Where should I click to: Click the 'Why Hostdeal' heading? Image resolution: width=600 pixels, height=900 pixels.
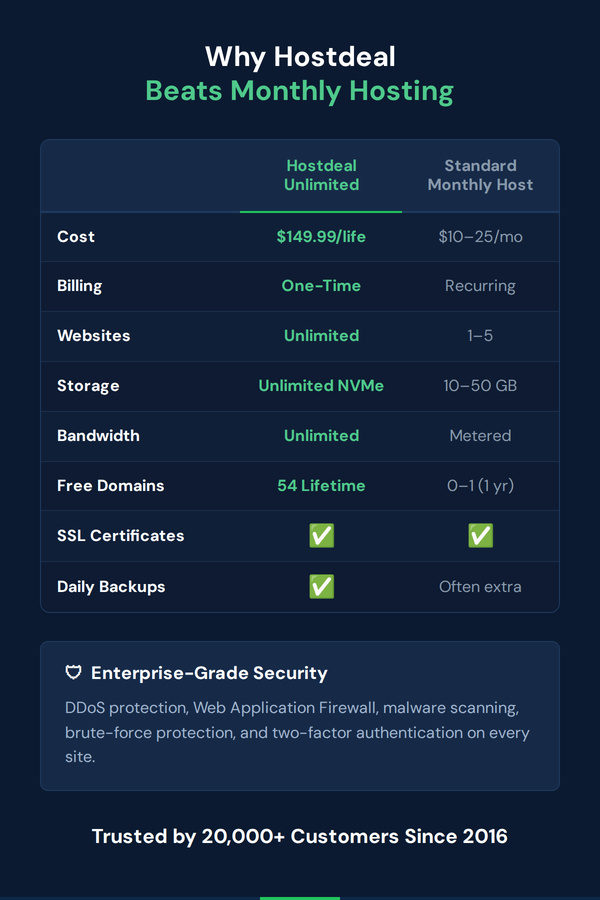(x=300, y=57)
